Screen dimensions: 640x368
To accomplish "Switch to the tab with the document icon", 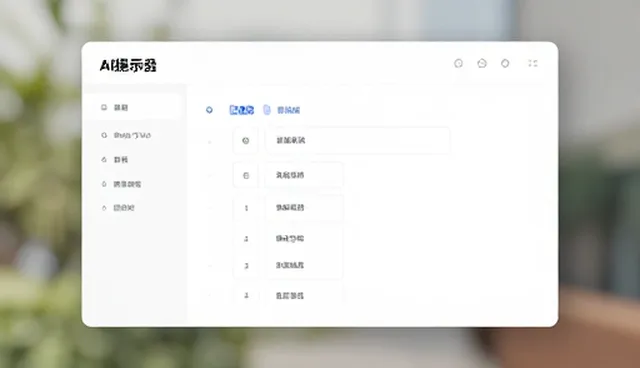I will pyautogui.click(x=282, y=110).
